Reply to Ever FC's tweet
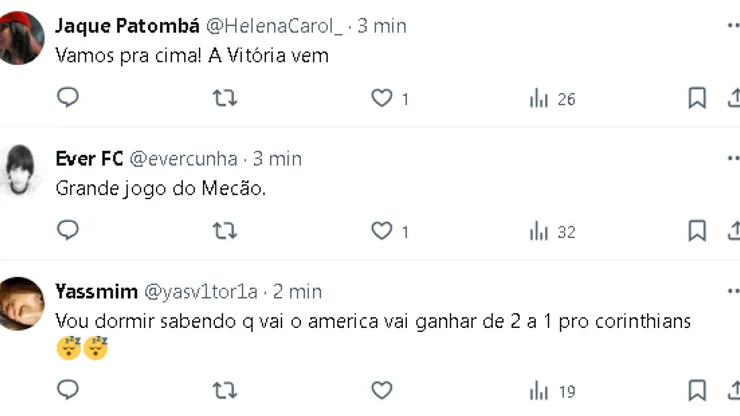The width and height of the screenshot is (740, 416). 68,231
